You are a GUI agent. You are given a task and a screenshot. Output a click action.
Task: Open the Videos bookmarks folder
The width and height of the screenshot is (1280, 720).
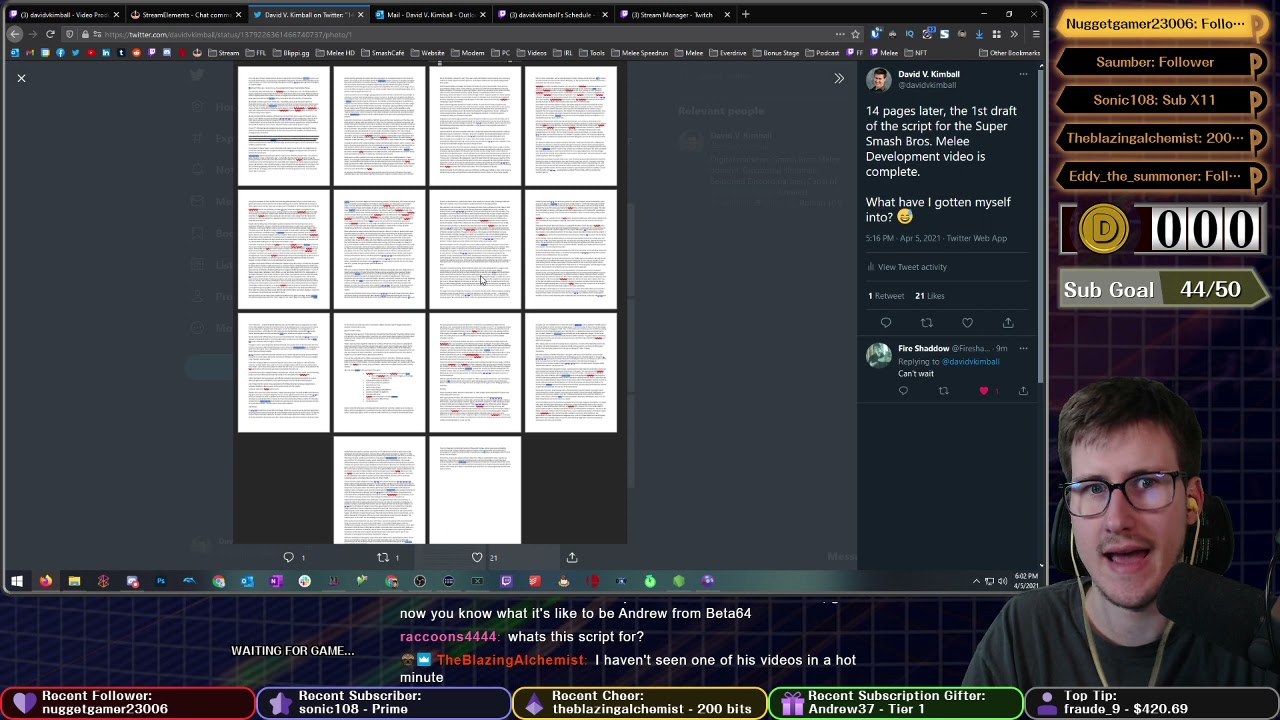pyautogui.click(x=532, y=53)
